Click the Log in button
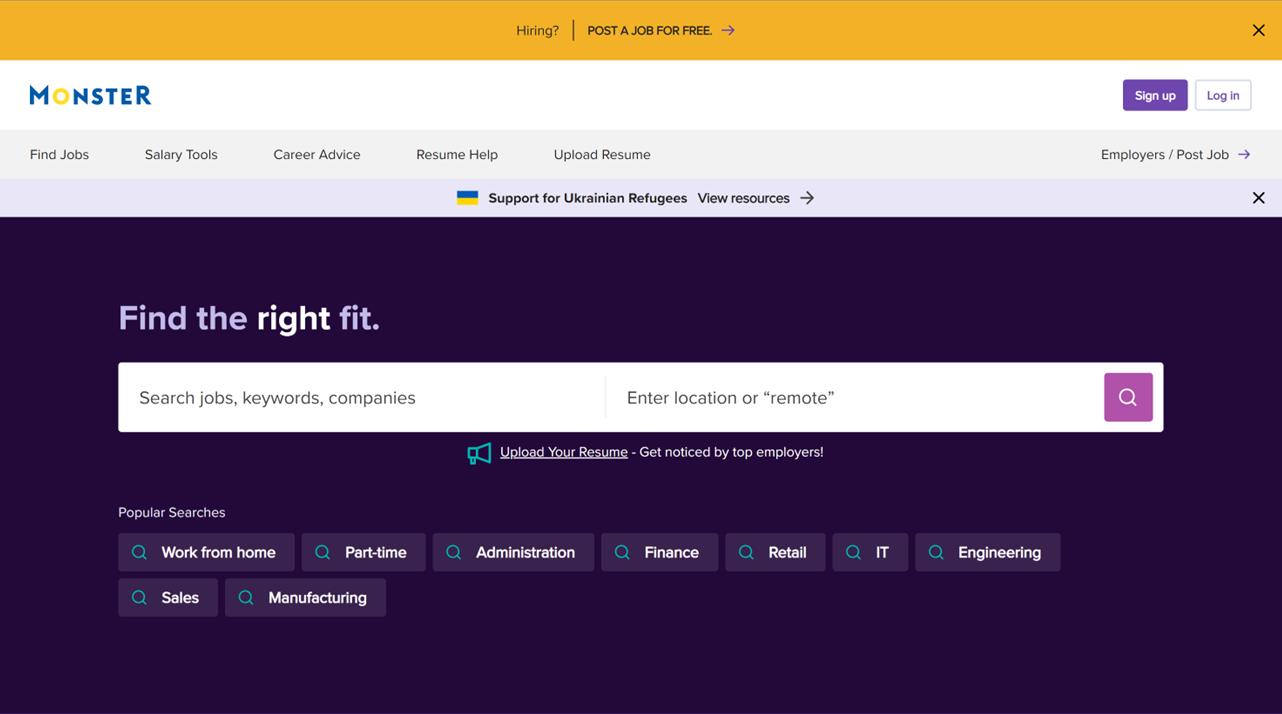The width and height of the screenshot is (1282, 714). 1222,95
